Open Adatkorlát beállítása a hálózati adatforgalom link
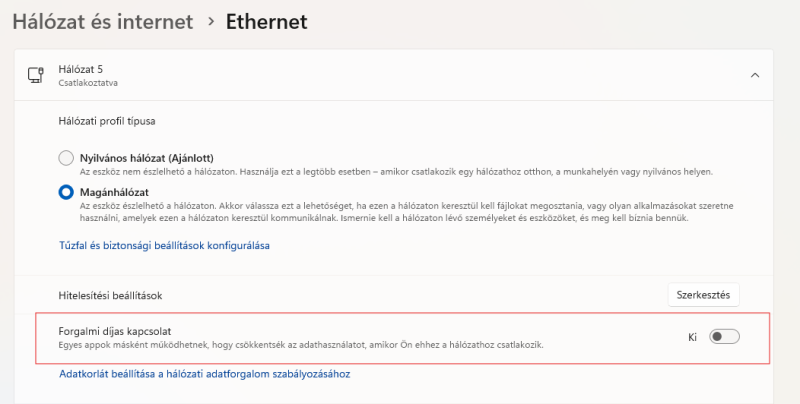Screen dimensions: 800x404 (205, 374)
